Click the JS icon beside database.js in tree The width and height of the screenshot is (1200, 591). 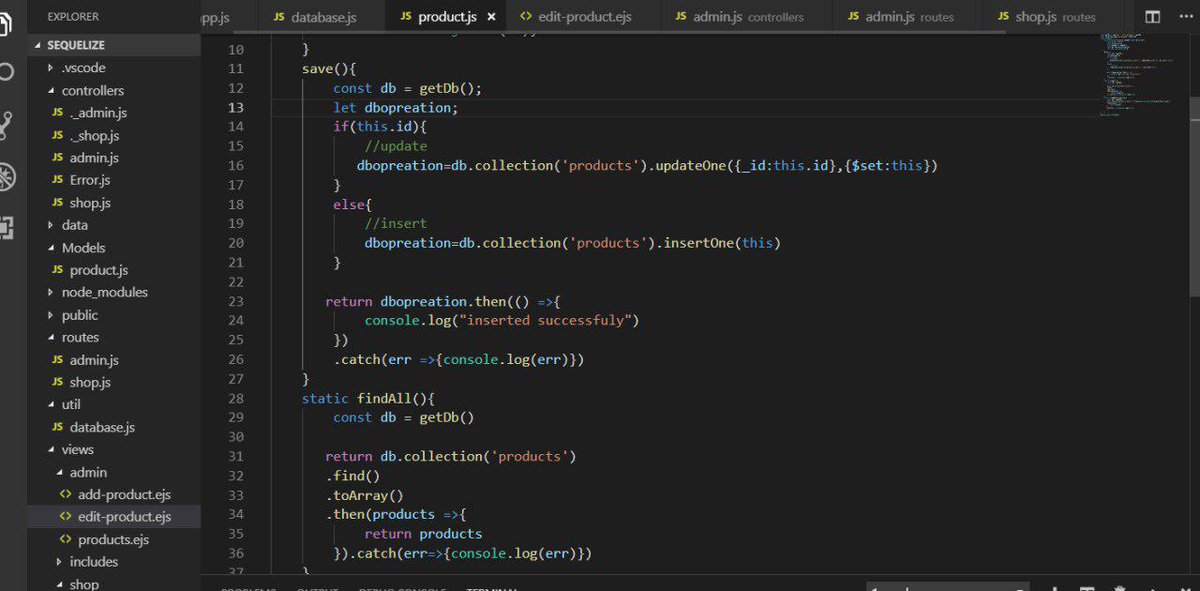coord(58,427)
